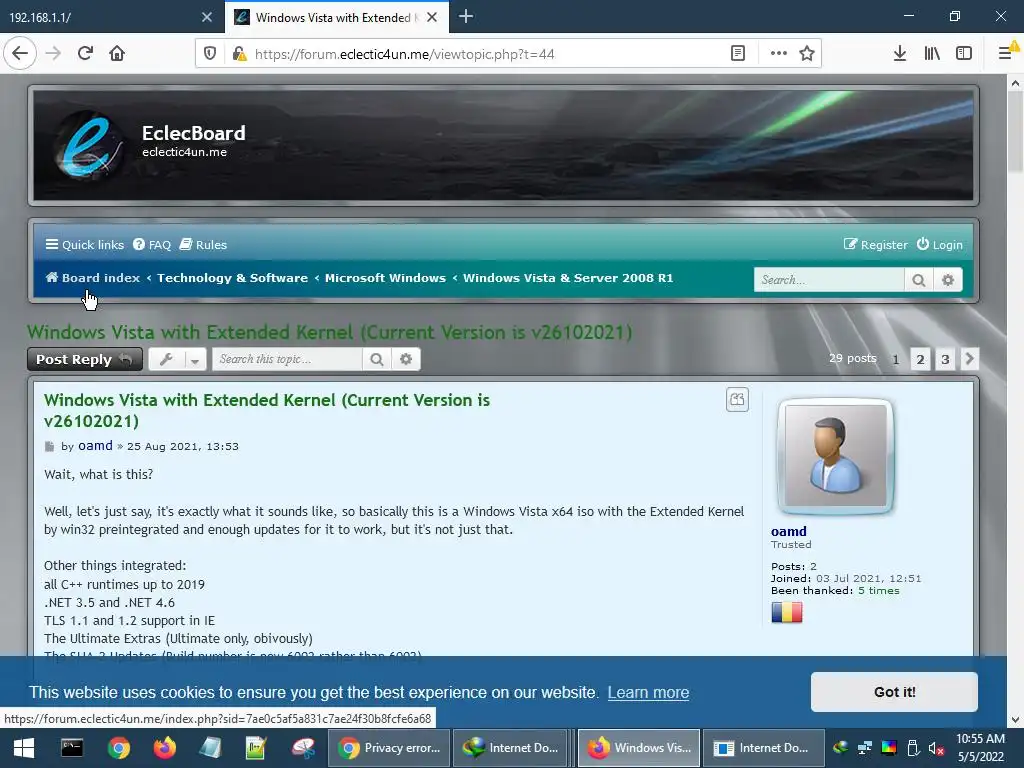
Task: Open oamd username under the avatar
Action: pos(788,532)
